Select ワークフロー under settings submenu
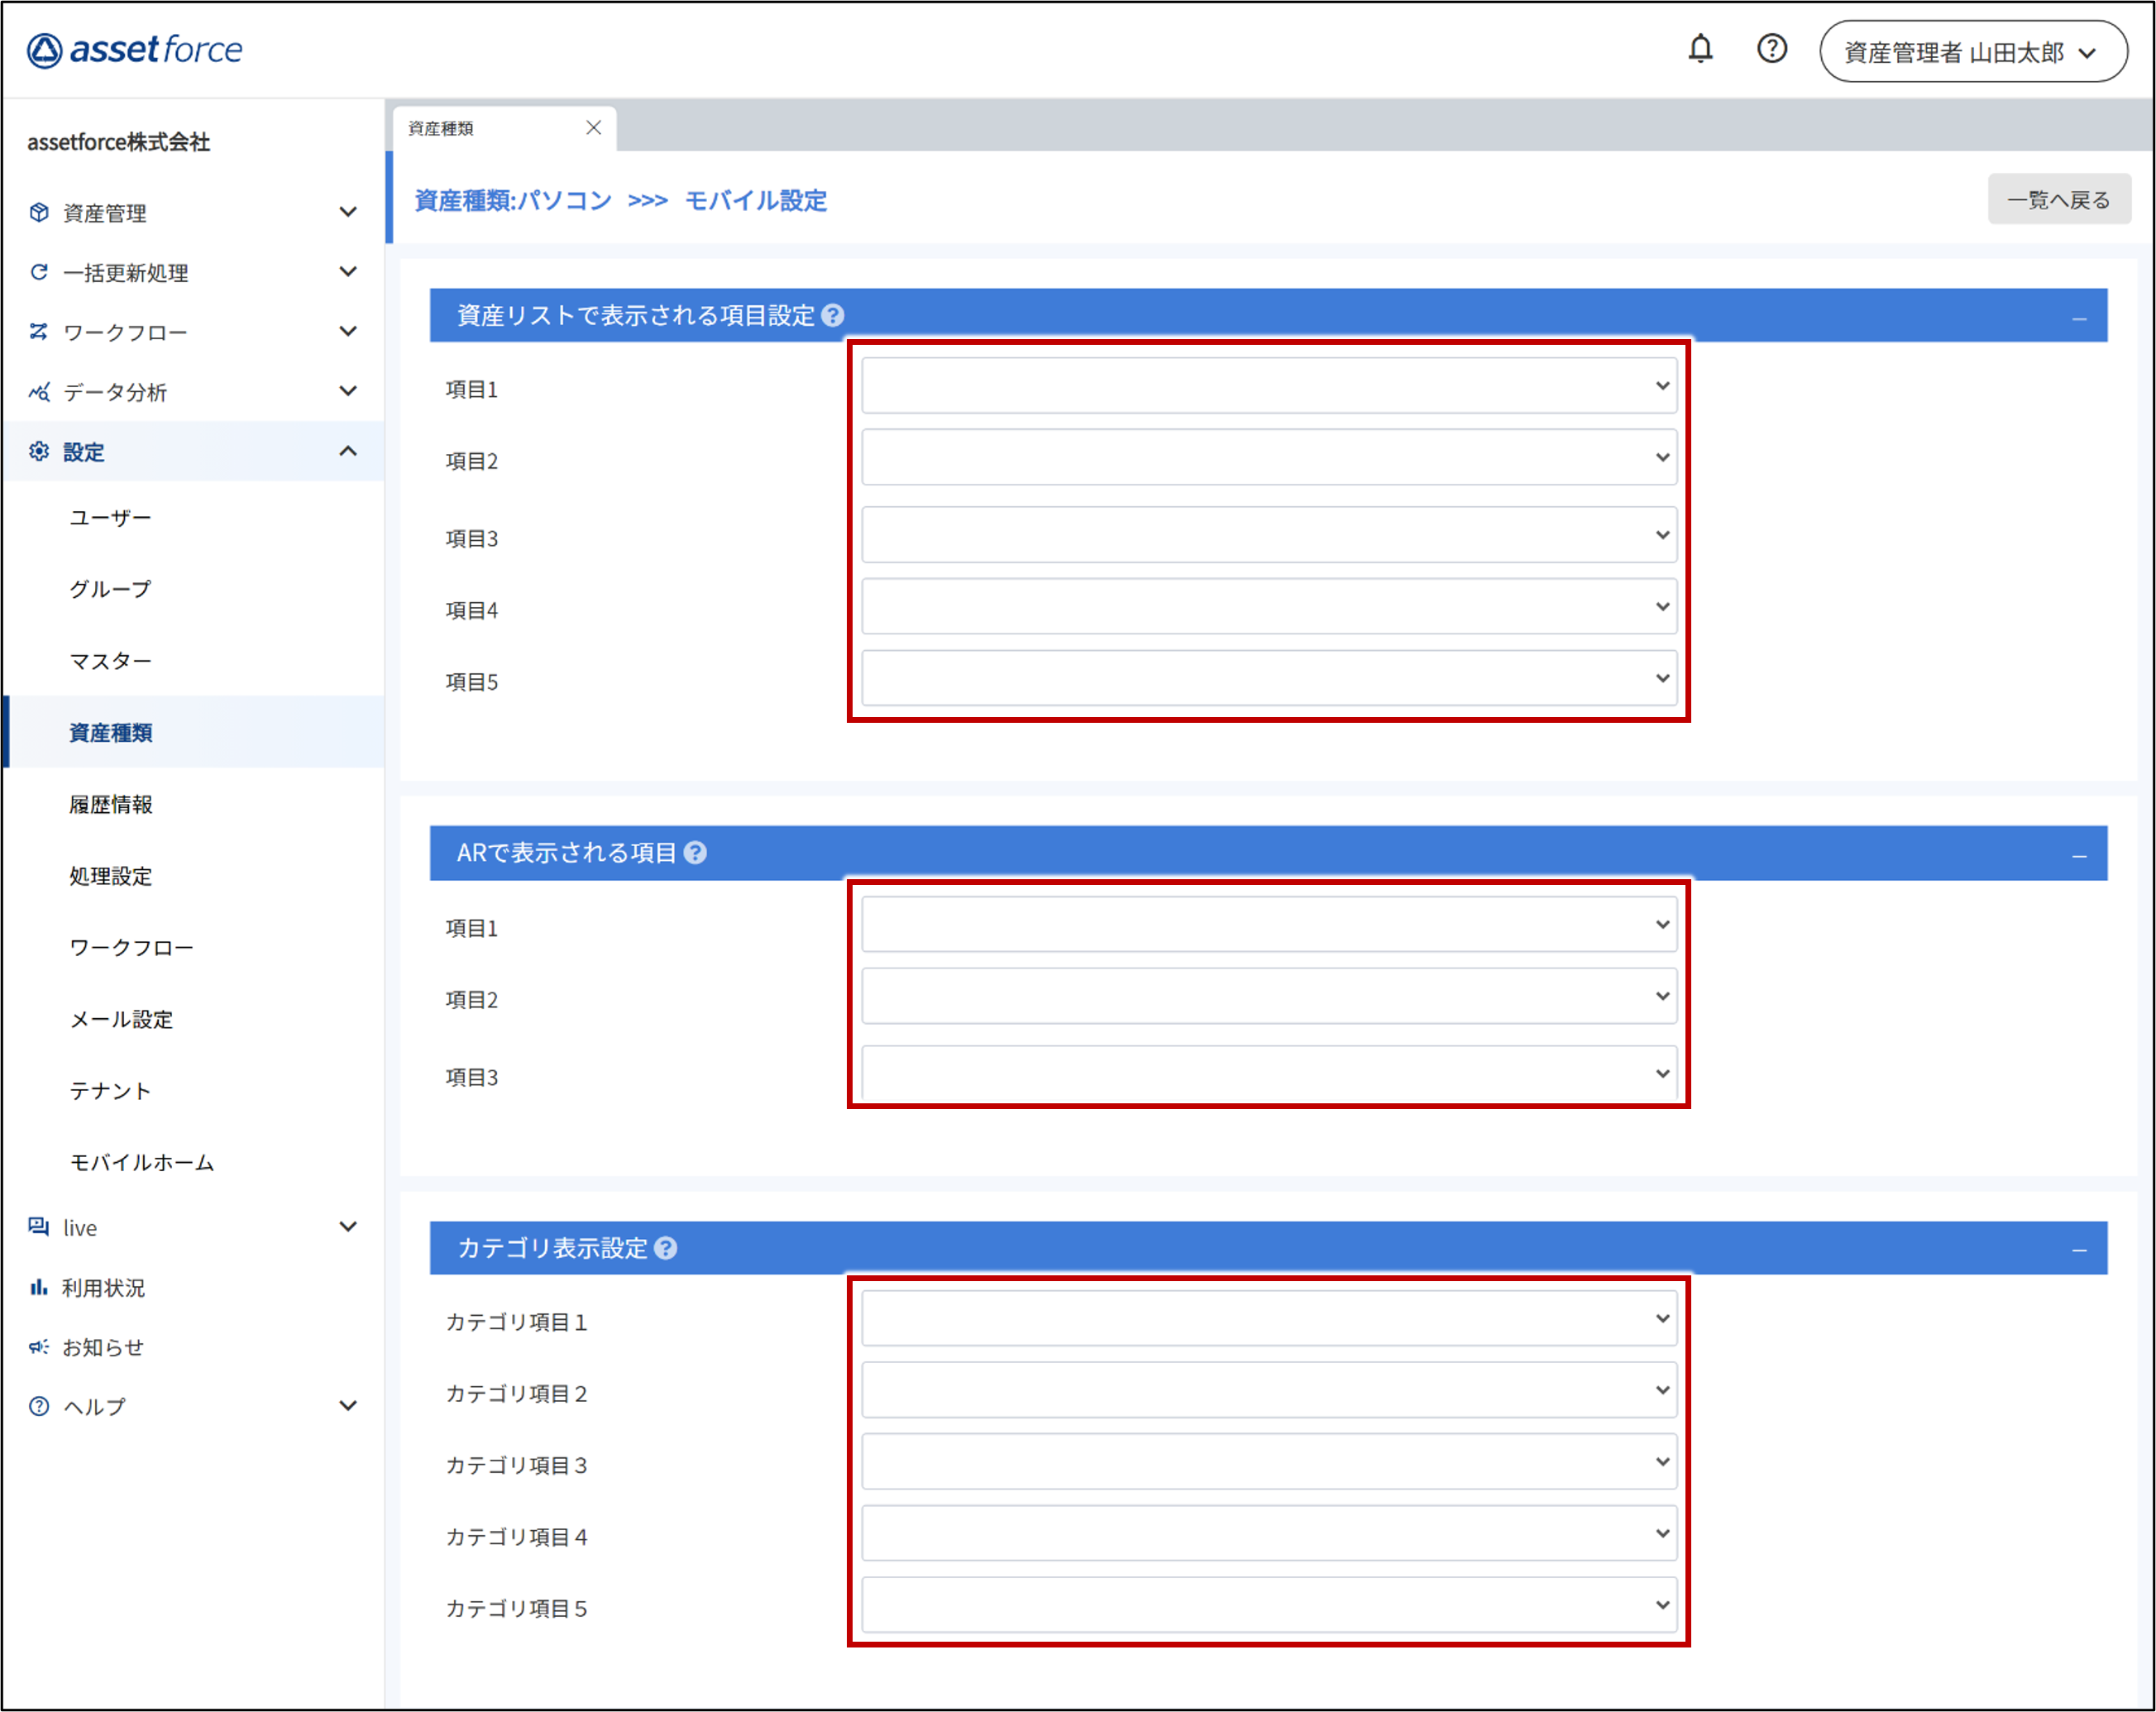Image resolution: width=2156 pixels, height=1712 pixels. pos(131,947)
